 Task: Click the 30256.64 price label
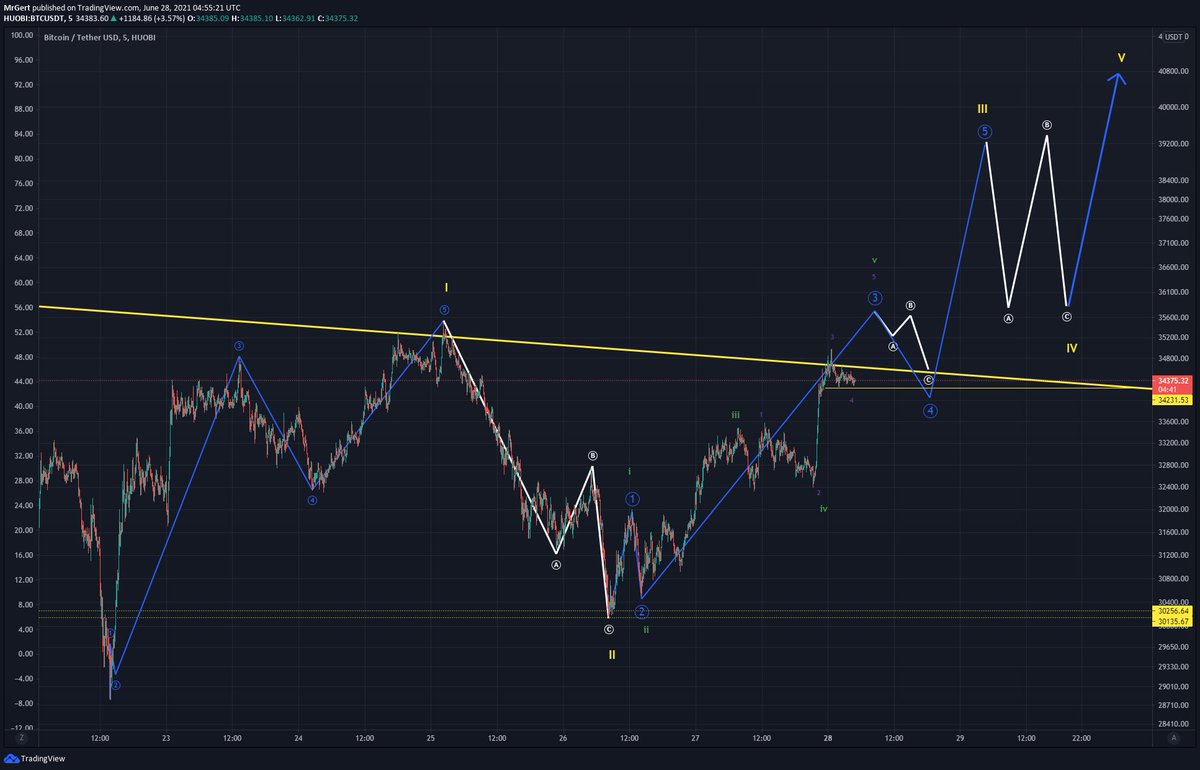[x=1171, y=611]
